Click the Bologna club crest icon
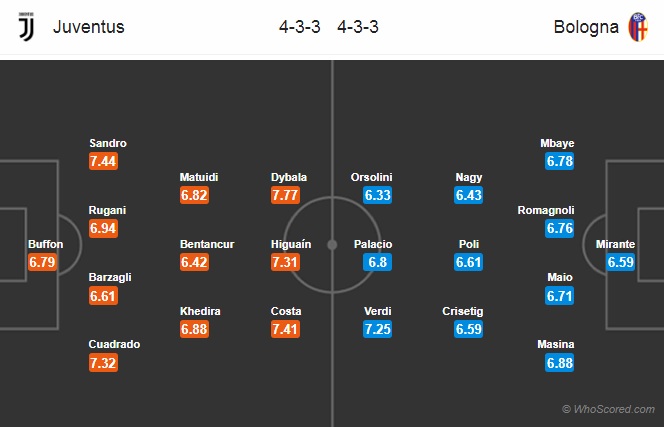Viewport: 664px width, 427px height. (x=638, y=27)
